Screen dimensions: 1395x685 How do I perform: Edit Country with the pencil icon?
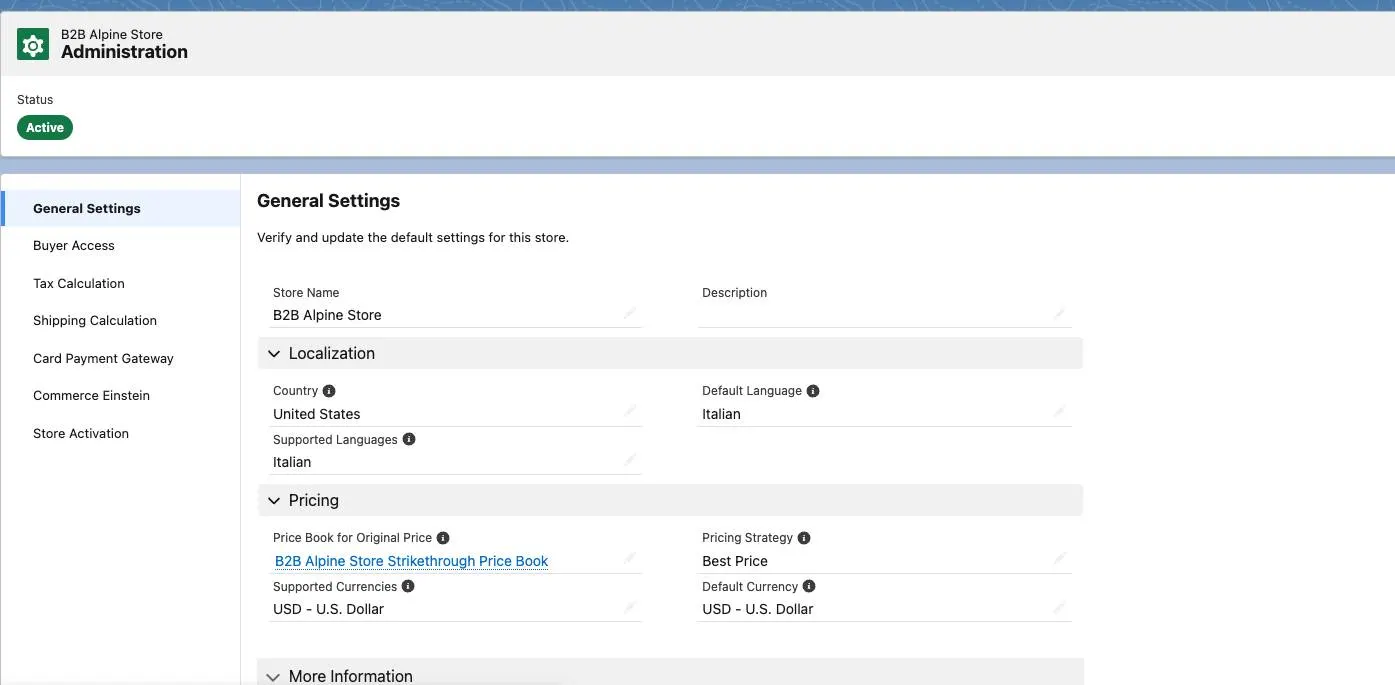(x=630, y=411)
